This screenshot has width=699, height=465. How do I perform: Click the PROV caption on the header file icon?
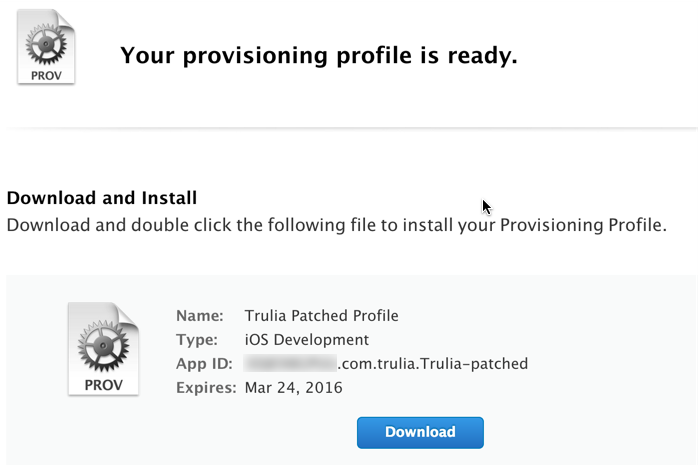click(x=46, y=76)
